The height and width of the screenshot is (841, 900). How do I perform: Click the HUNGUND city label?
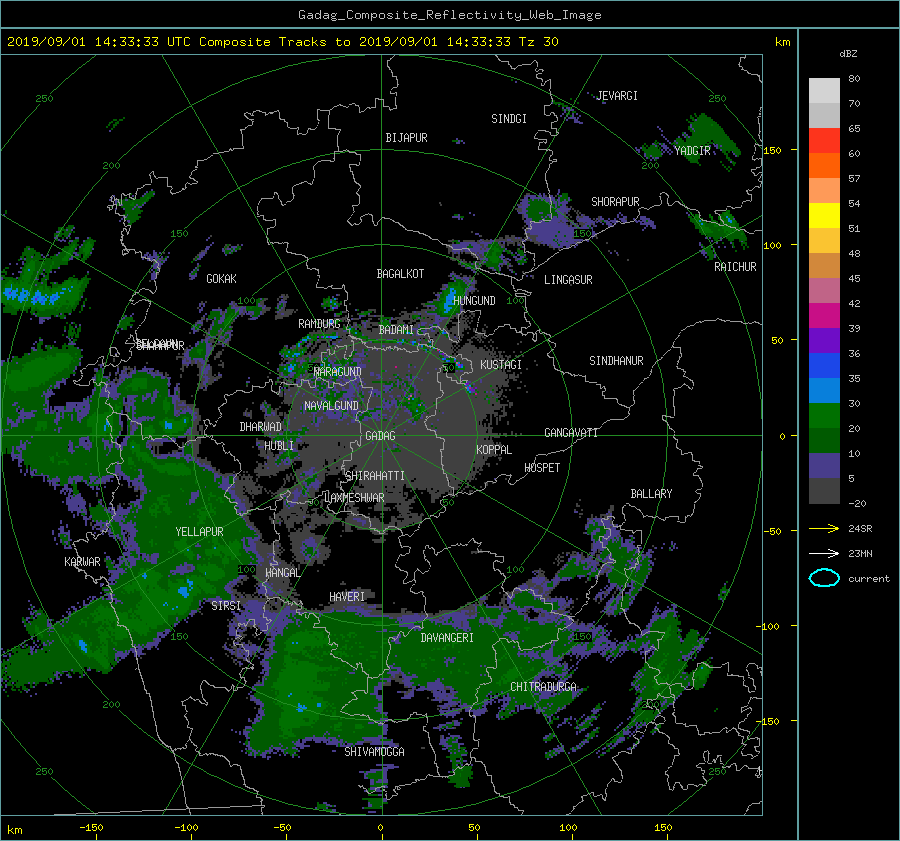click(474, 301)
